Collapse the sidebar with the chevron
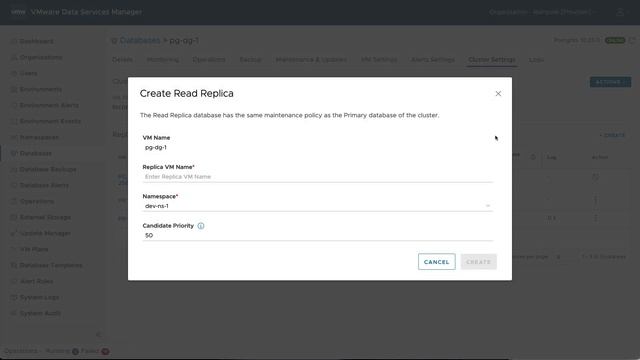The width and height of the screenshot is (640, 360). [x=98, y=335]
